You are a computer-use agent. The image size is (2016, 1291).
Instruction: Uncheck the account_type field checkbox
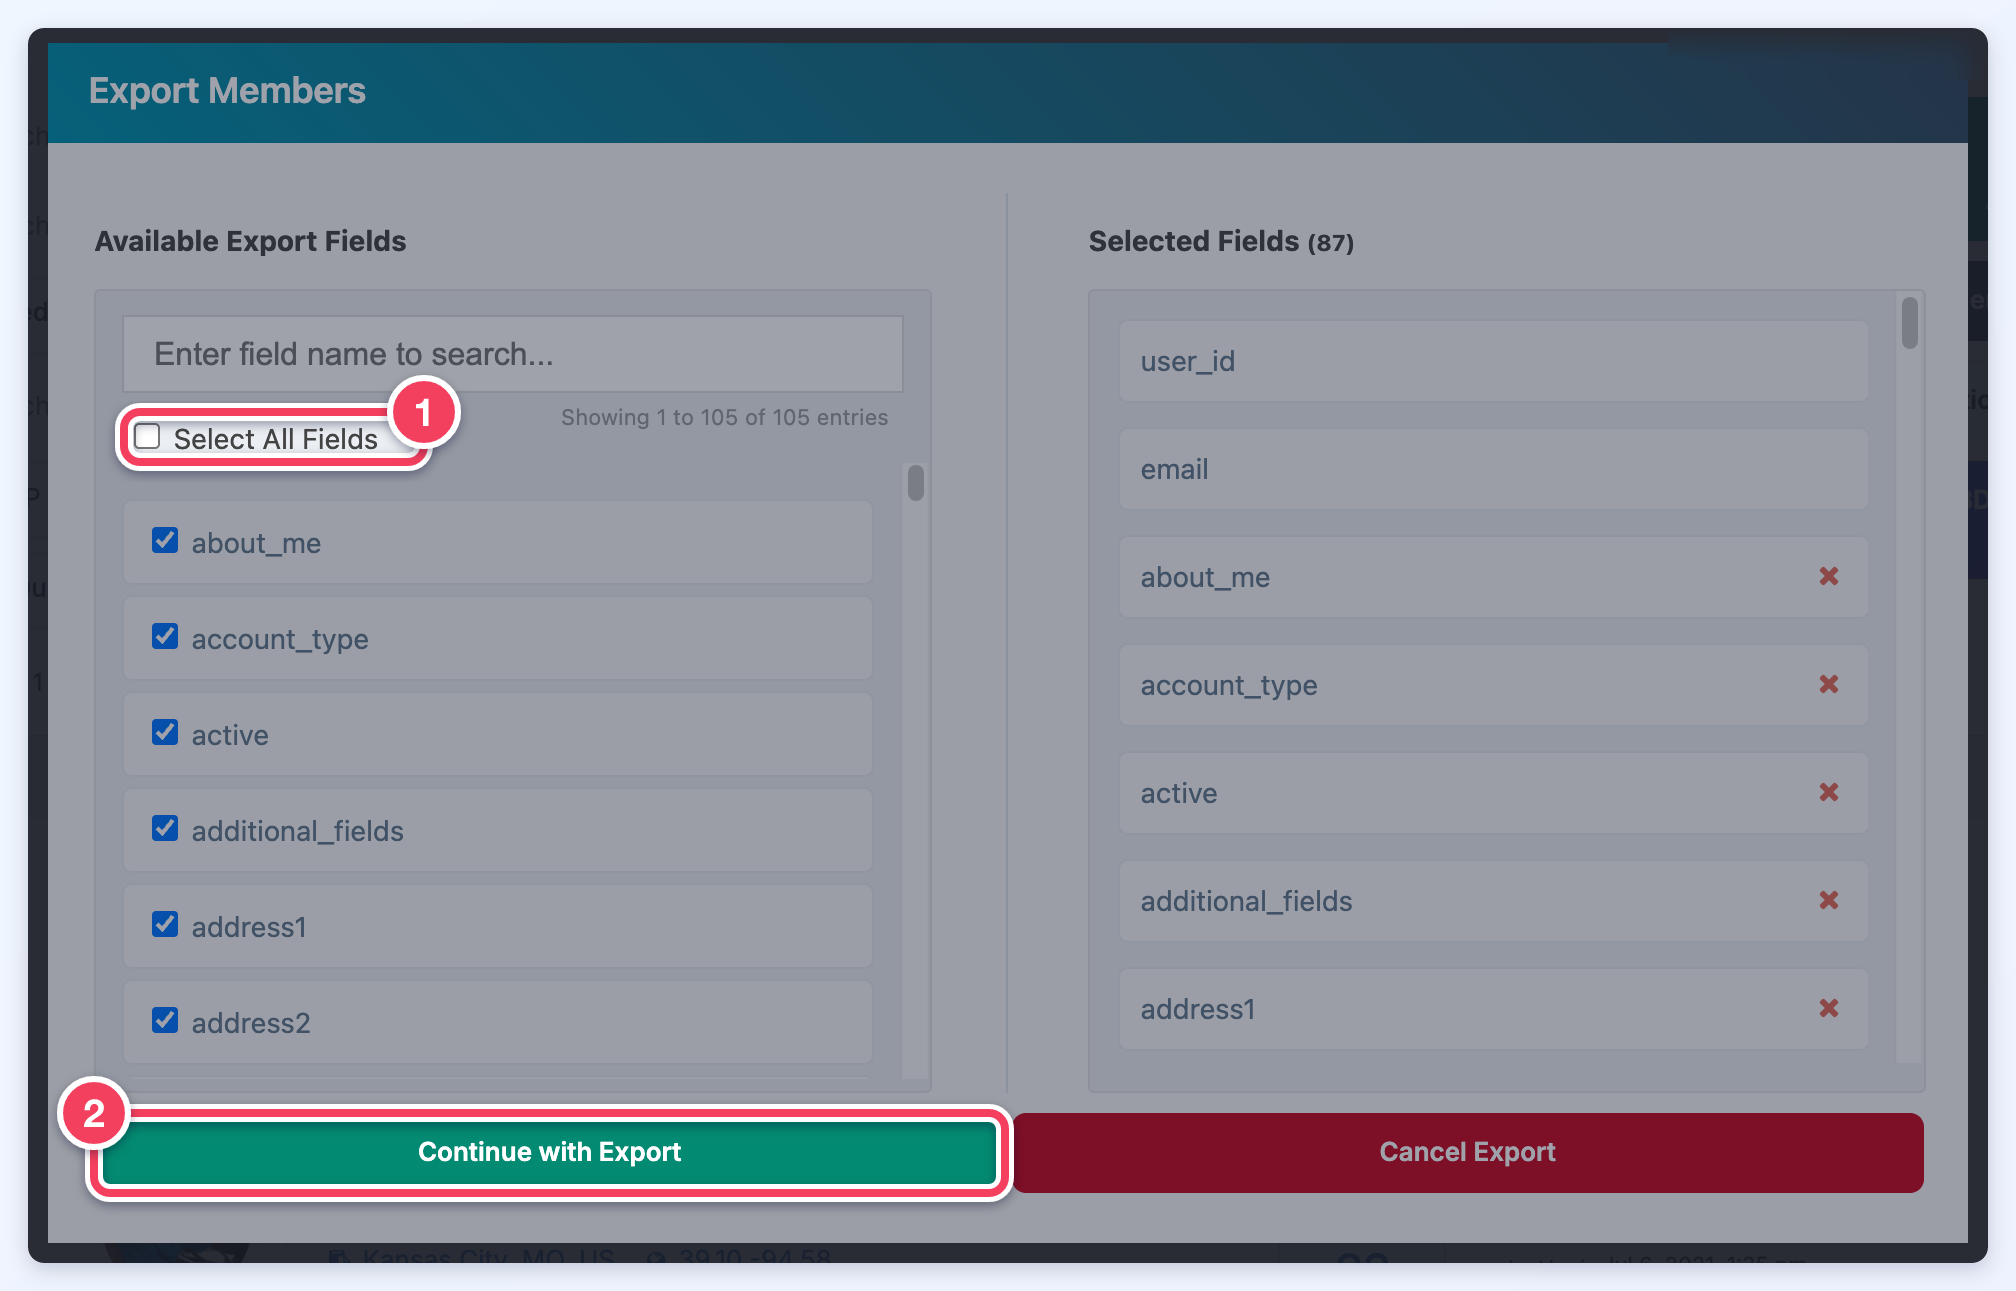[165, 637]
